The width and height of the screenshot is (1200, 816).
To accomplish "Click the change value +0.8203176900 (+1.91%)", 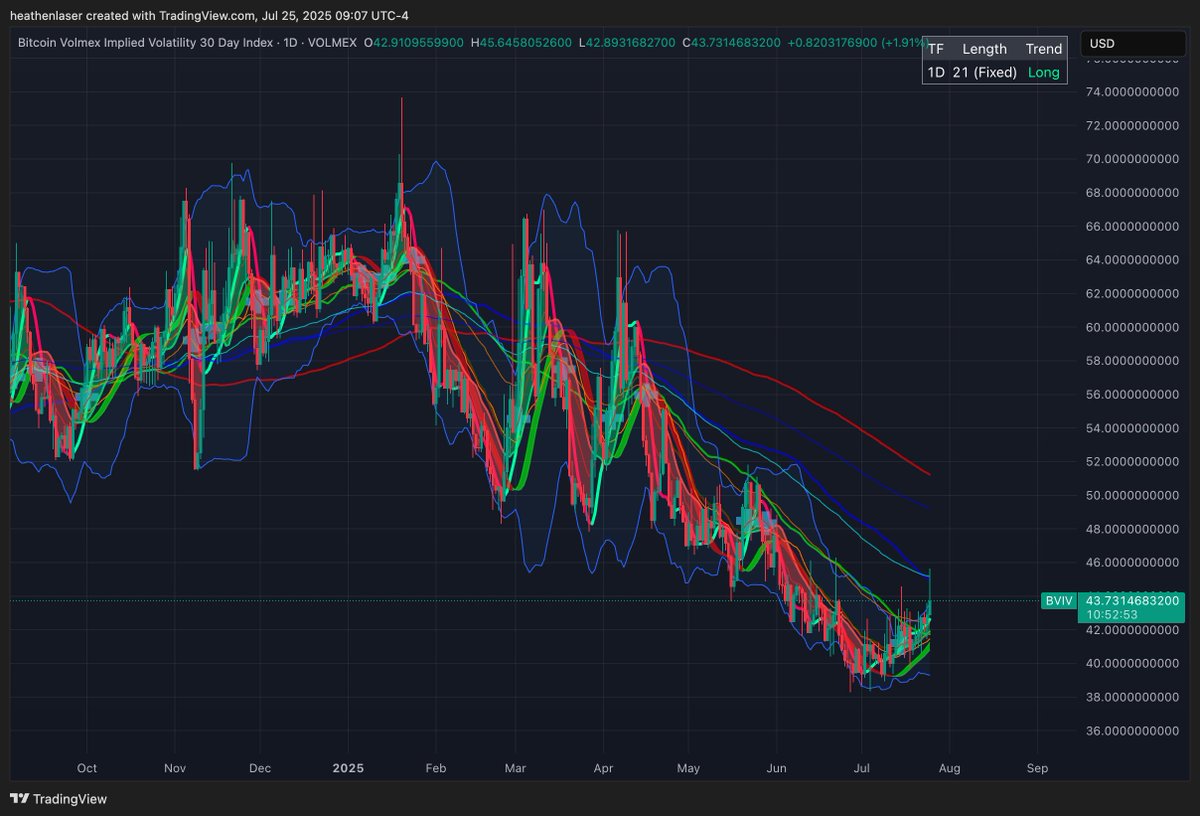I will [x=857, y=43].
